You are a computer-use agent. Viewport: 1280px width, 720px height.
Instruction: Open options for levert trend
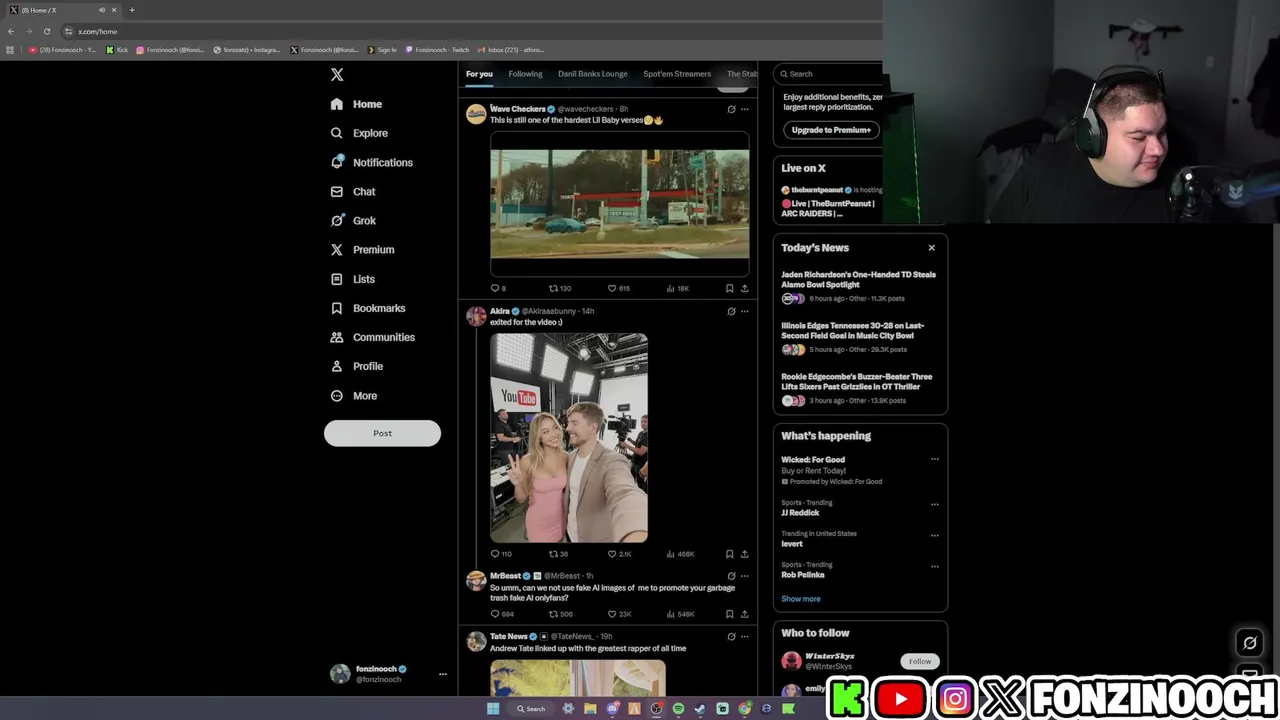pos(935,535)
